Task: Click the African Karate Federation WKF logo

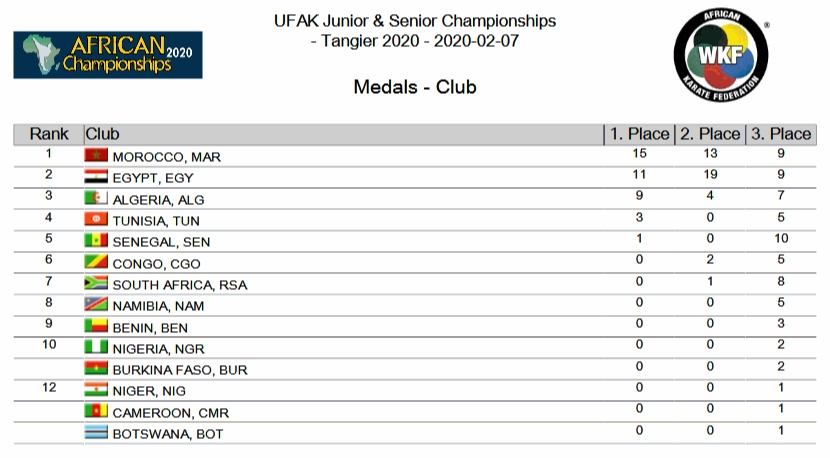Action: (x=719, y=56)
